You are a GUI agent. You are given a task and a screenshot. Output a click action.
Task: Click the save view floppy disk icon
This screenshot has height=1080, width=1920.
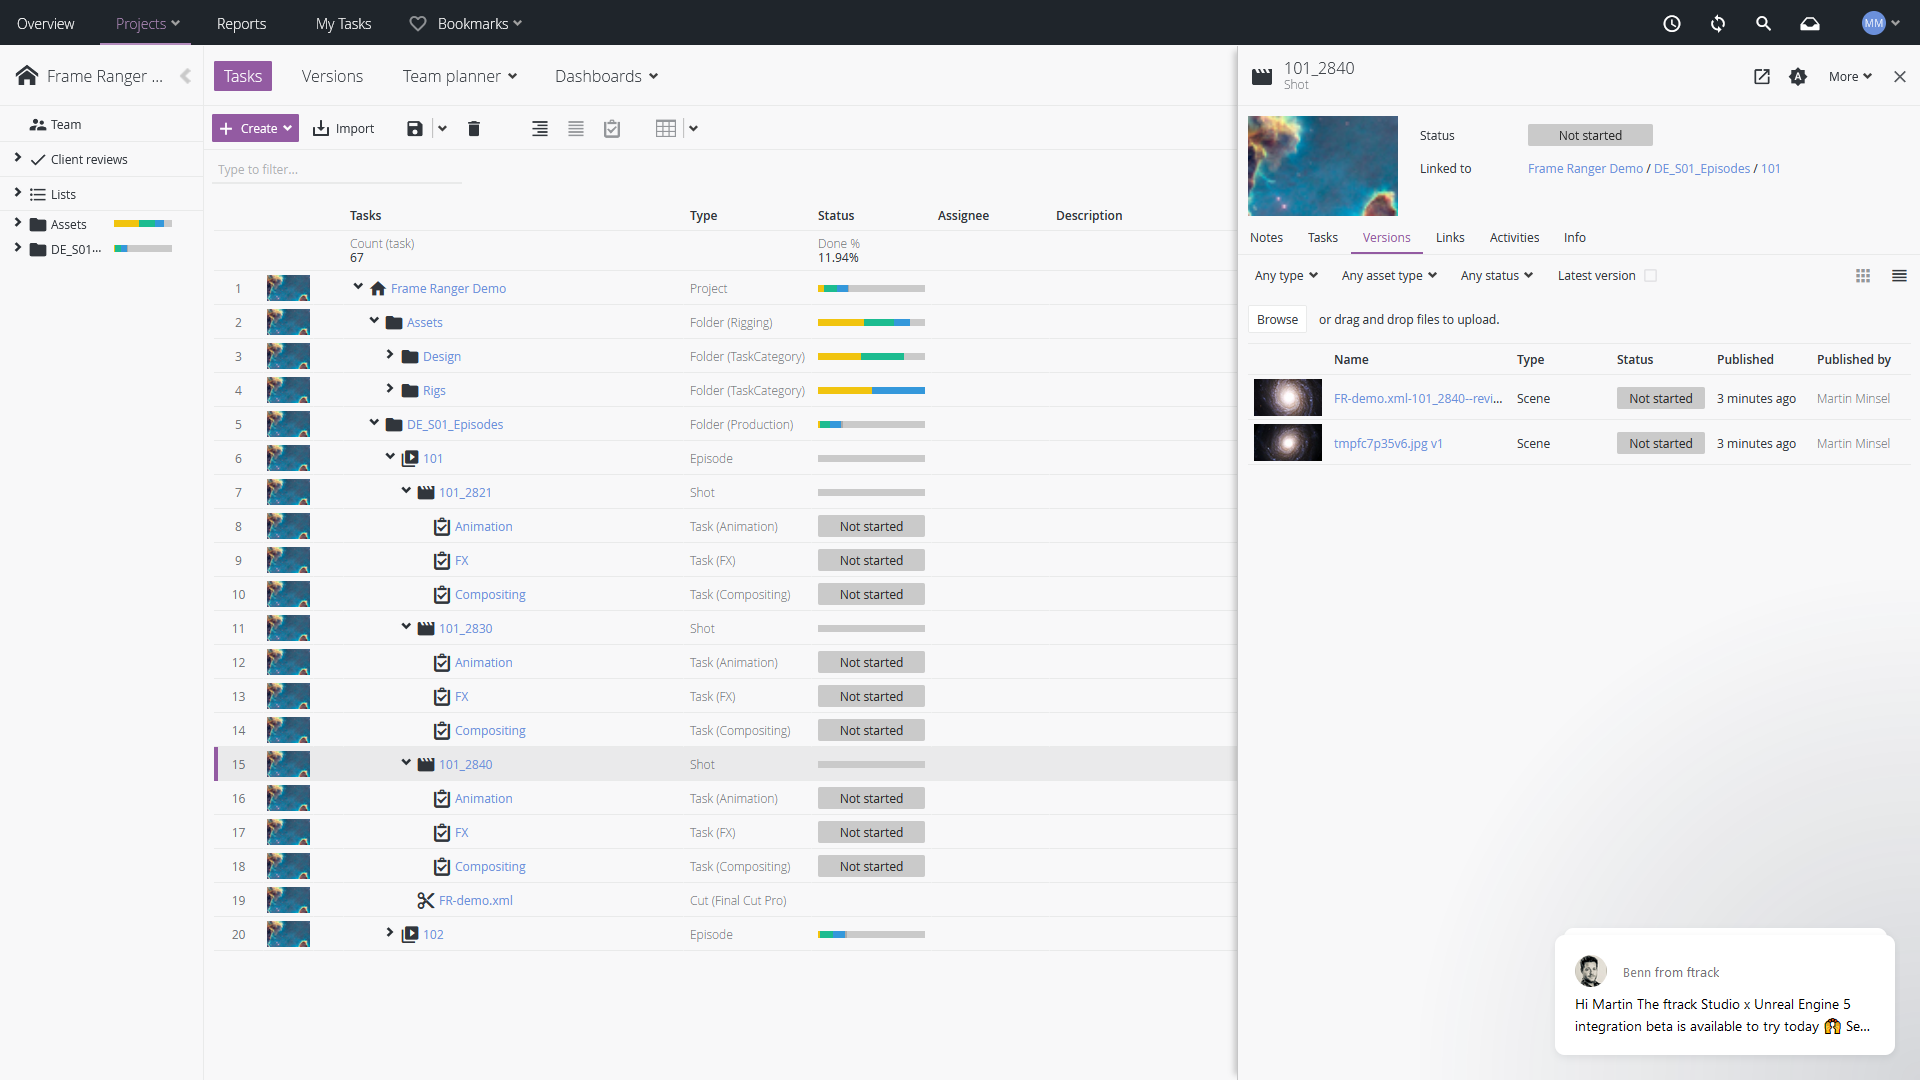414,128
